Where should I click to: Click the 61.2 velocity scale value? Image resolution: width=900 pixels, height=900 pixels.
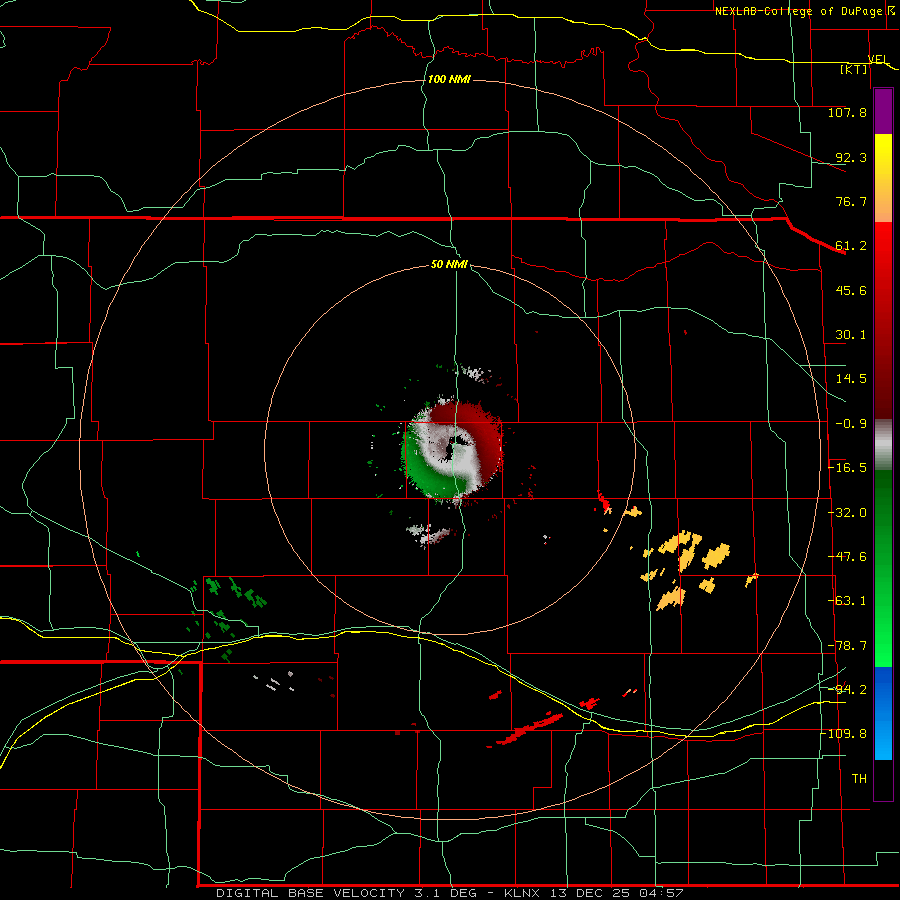click(x=851, y=246)
